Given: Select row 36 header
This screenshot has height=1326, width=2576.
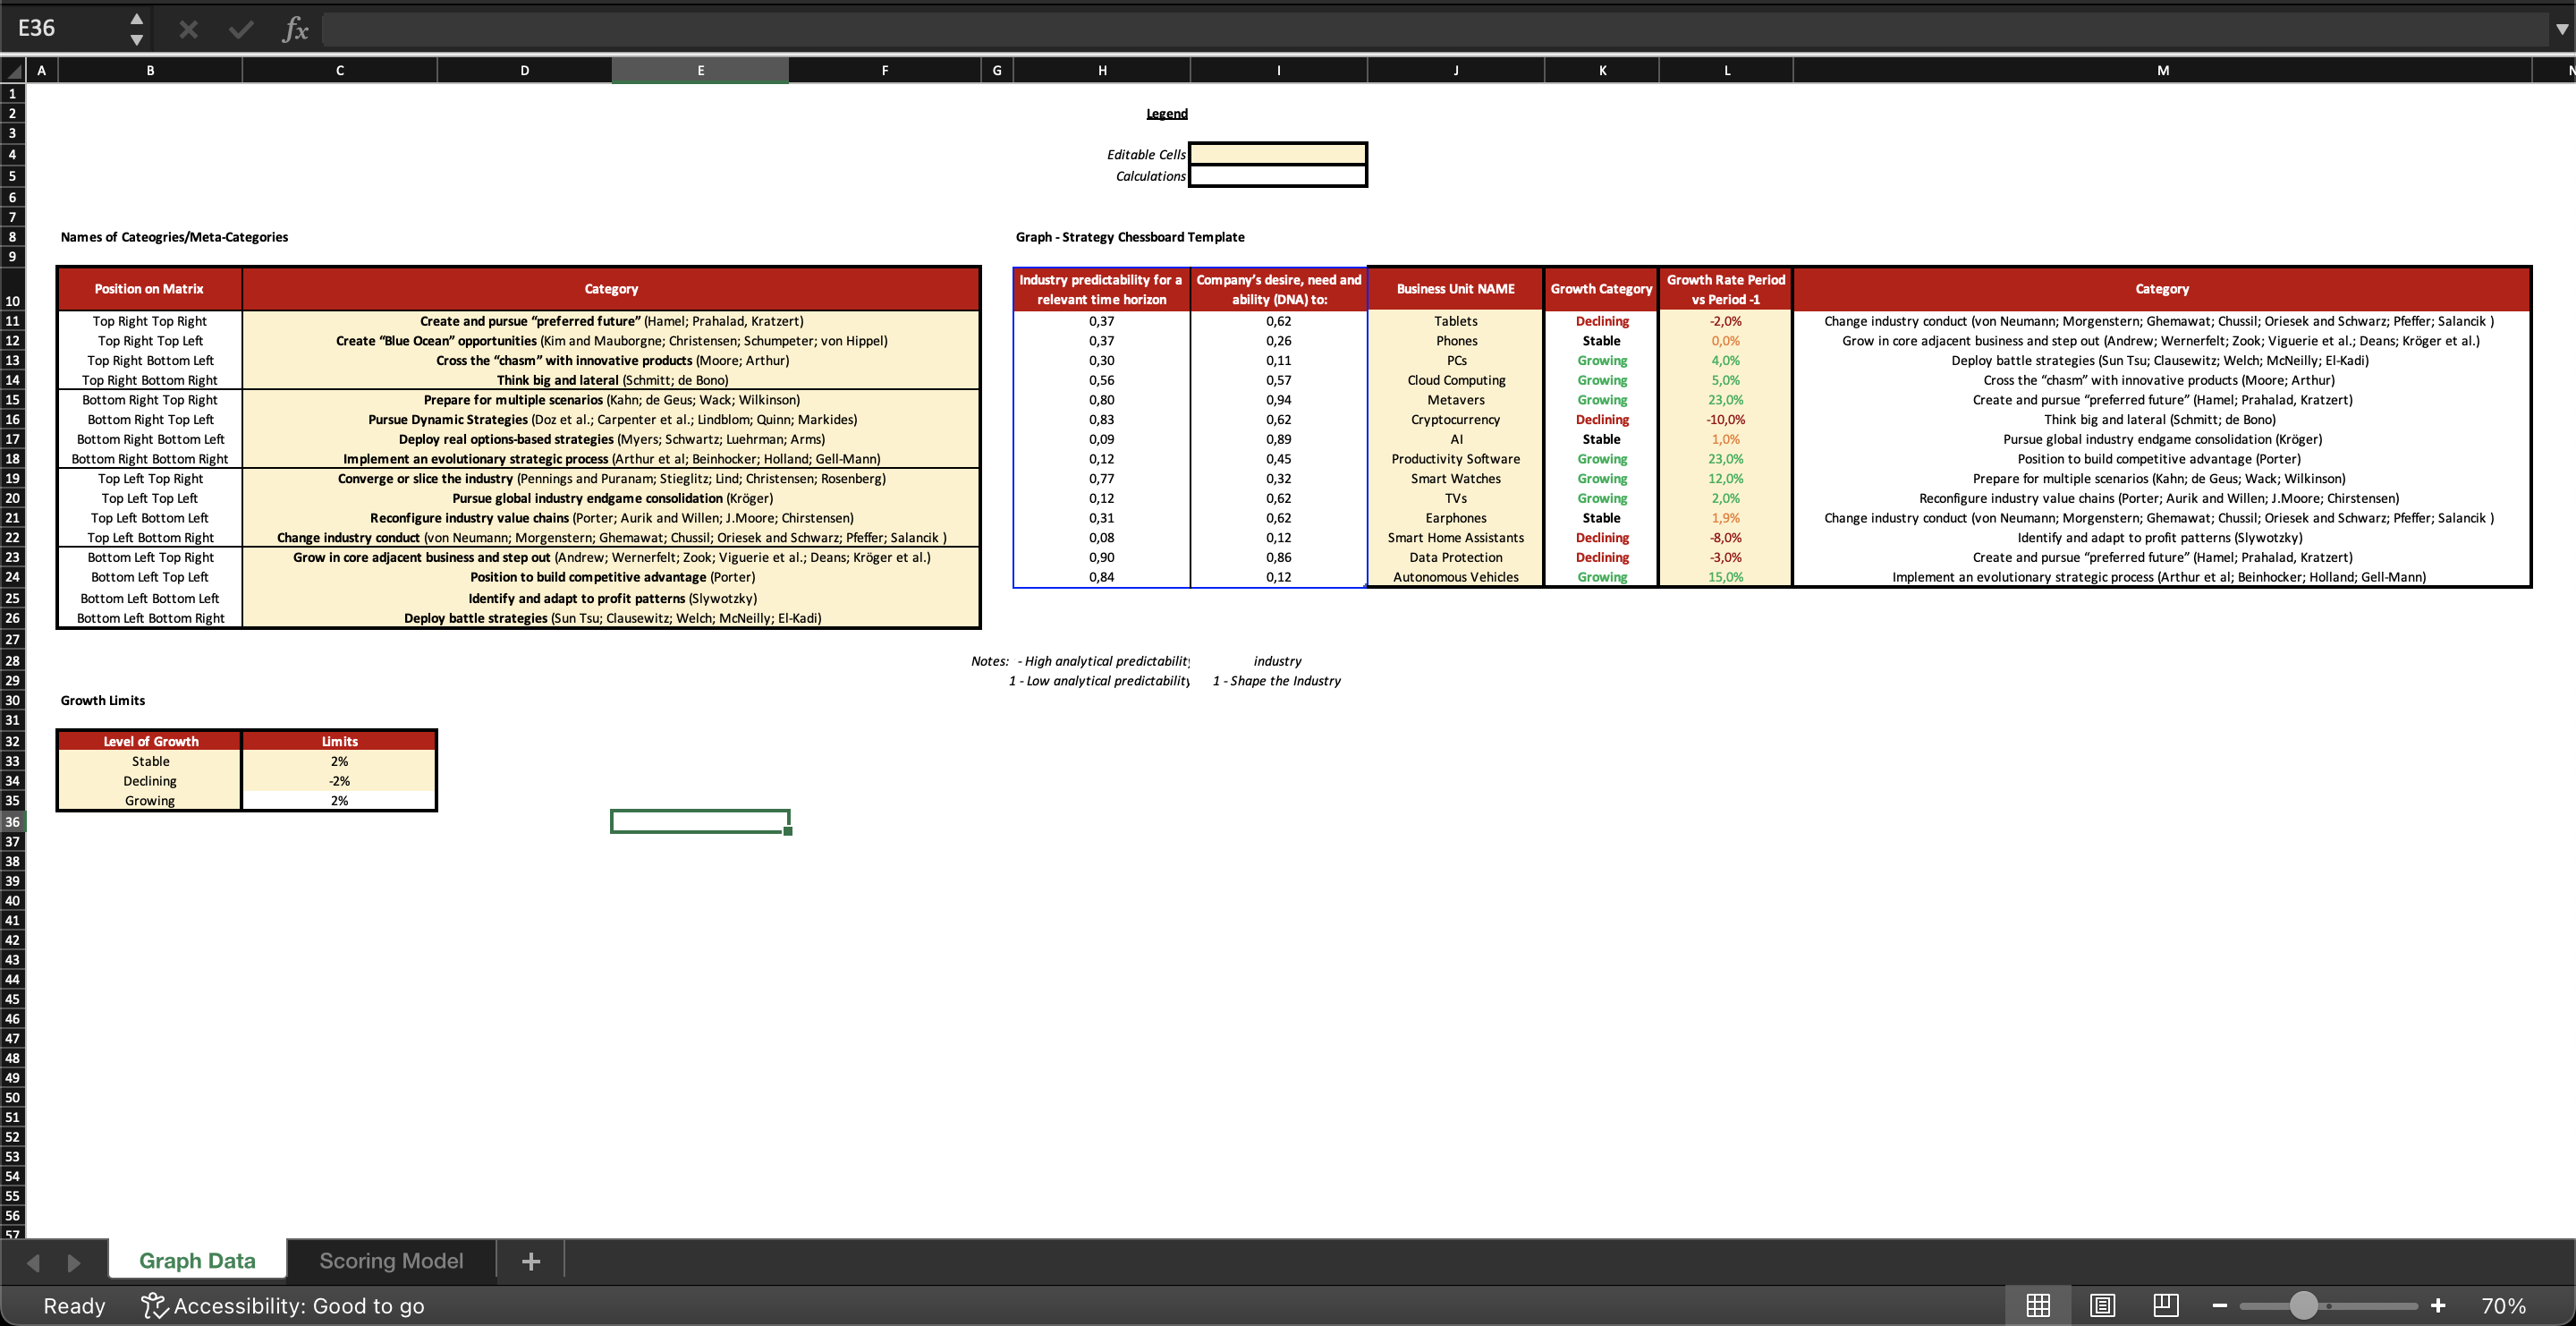Looking at the screenshot, I should 12,821.
